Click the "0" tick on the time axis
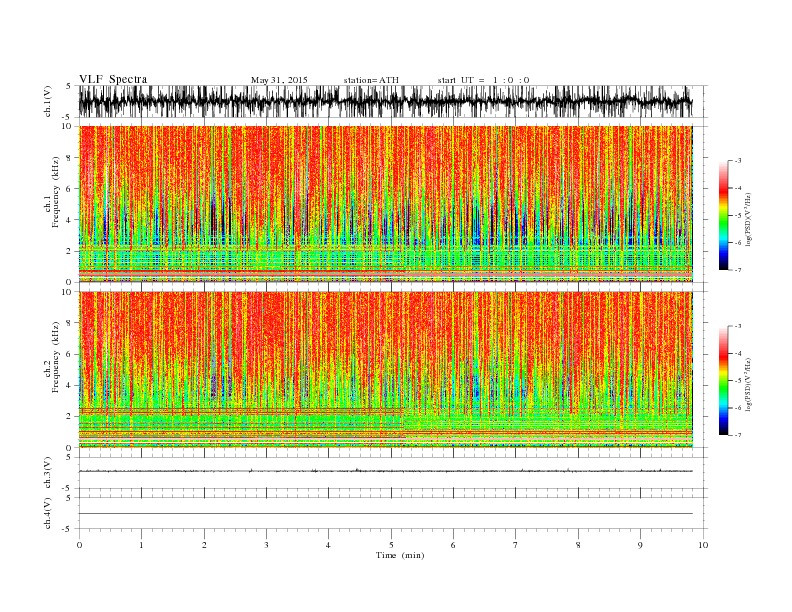This screenshot has width=792, height=612. coord(79,545)
